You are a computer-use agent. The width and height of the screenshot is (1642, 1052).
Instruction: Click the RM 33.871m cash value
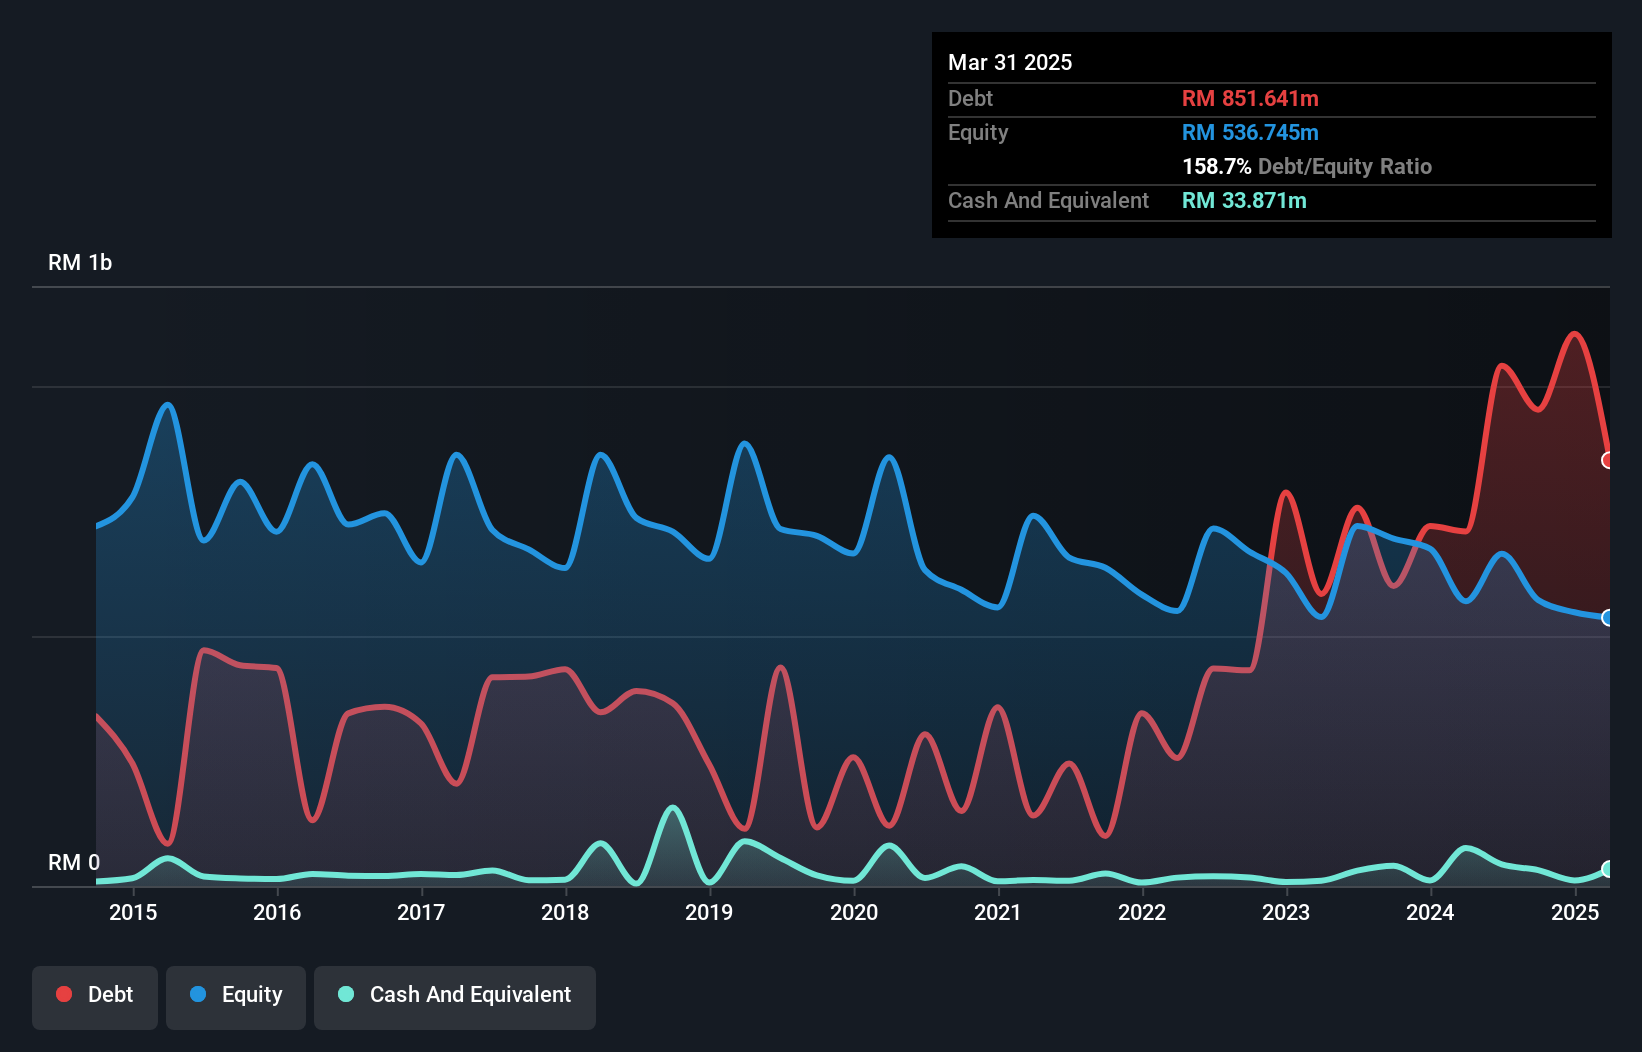tap(1244, 200)
